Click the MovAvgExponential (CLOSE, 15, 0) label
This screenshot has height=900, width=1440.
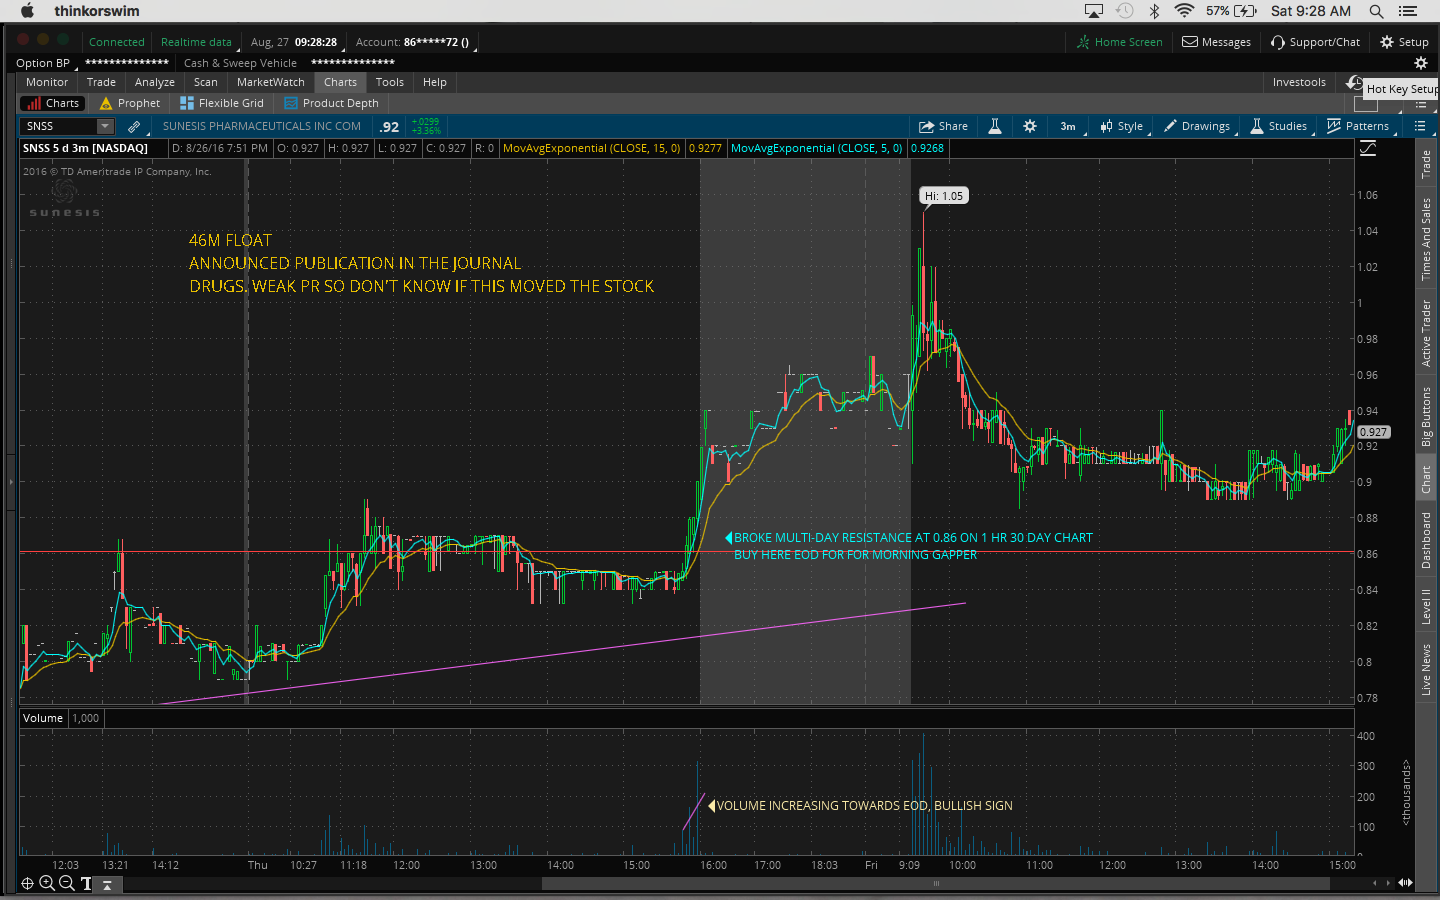click(591, 148)
